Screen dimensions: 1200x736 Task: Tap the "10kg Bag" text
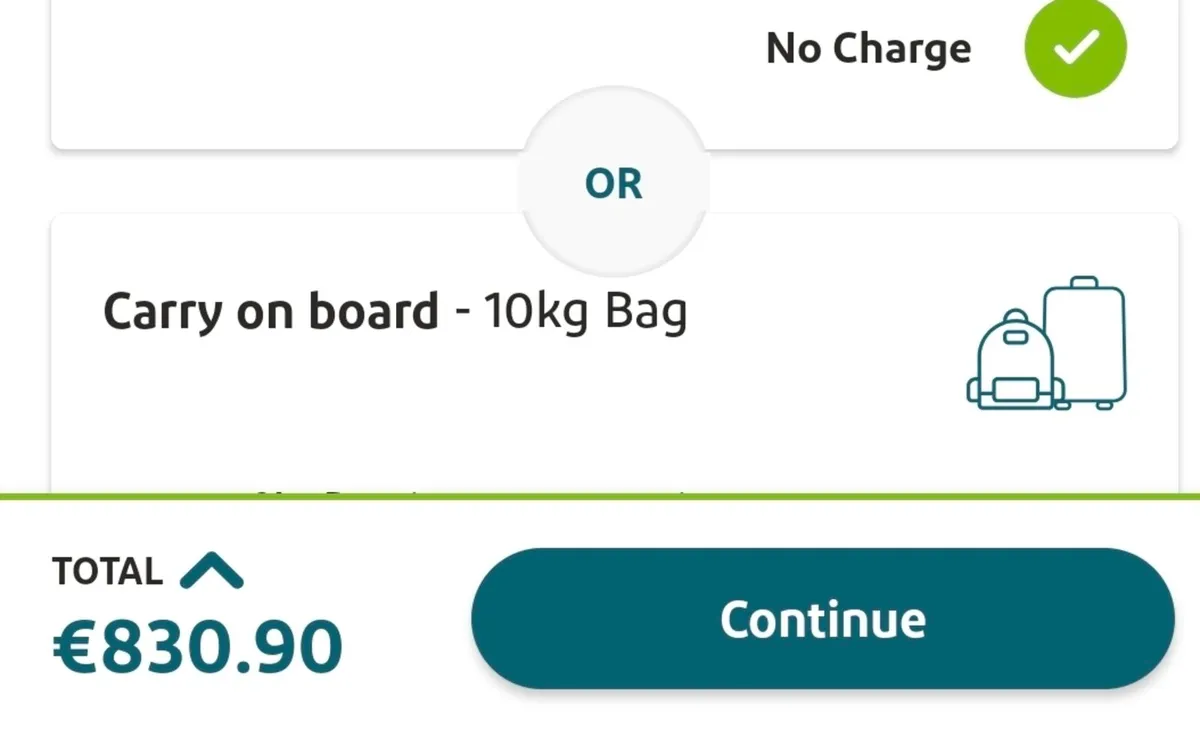click(585, 312)
